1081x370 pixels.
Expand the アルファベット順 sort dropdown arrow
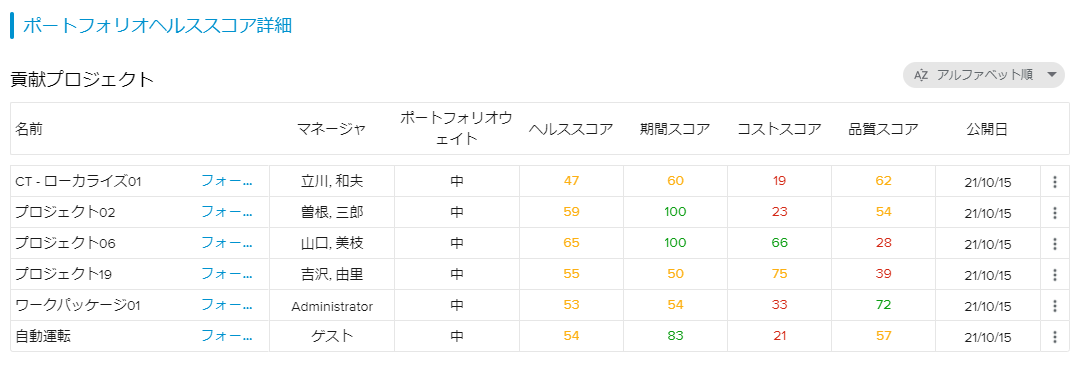[x=1051, y=75]
